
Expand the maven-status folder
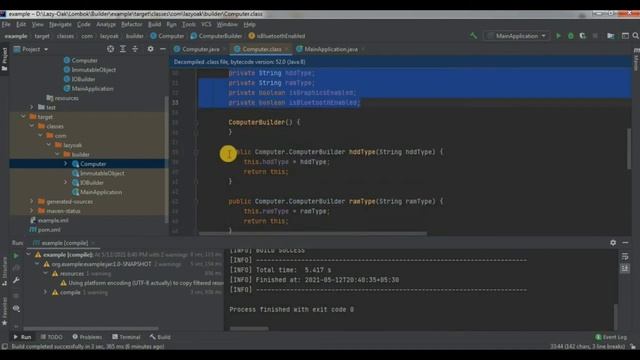(32, 211)
